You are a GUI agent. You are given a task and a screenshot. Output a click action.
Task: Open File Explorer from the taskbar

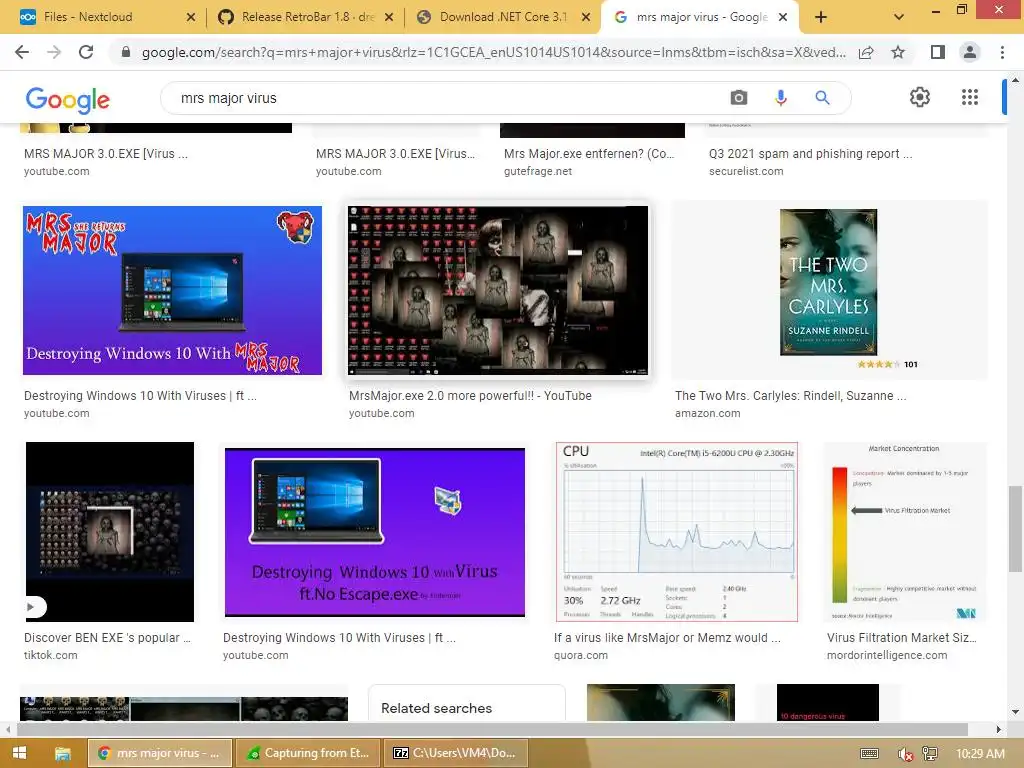pos(62,753)
